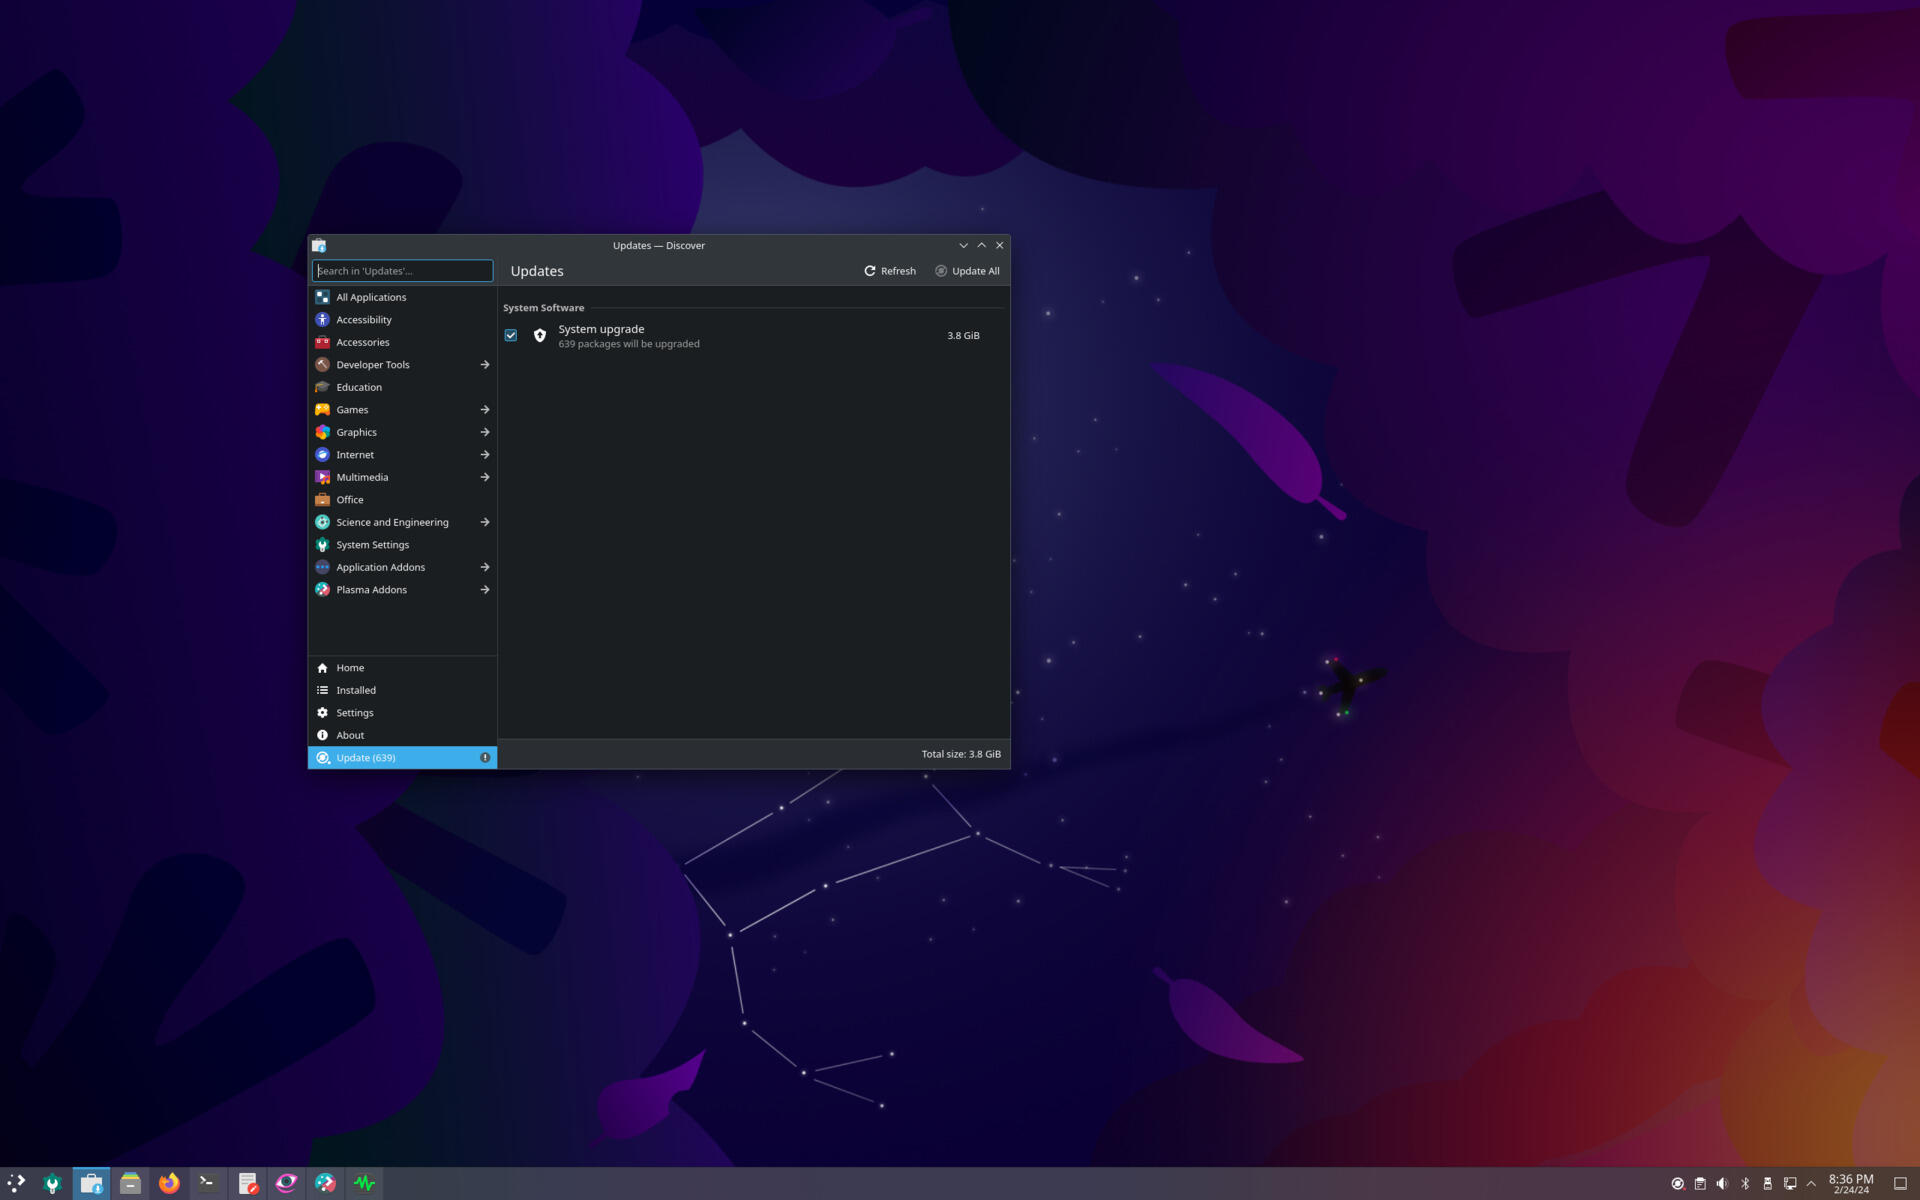Open Discover Settings page
Image resolution: width=1920 pixels, height=1200 pixels.
tap(402, 713)
